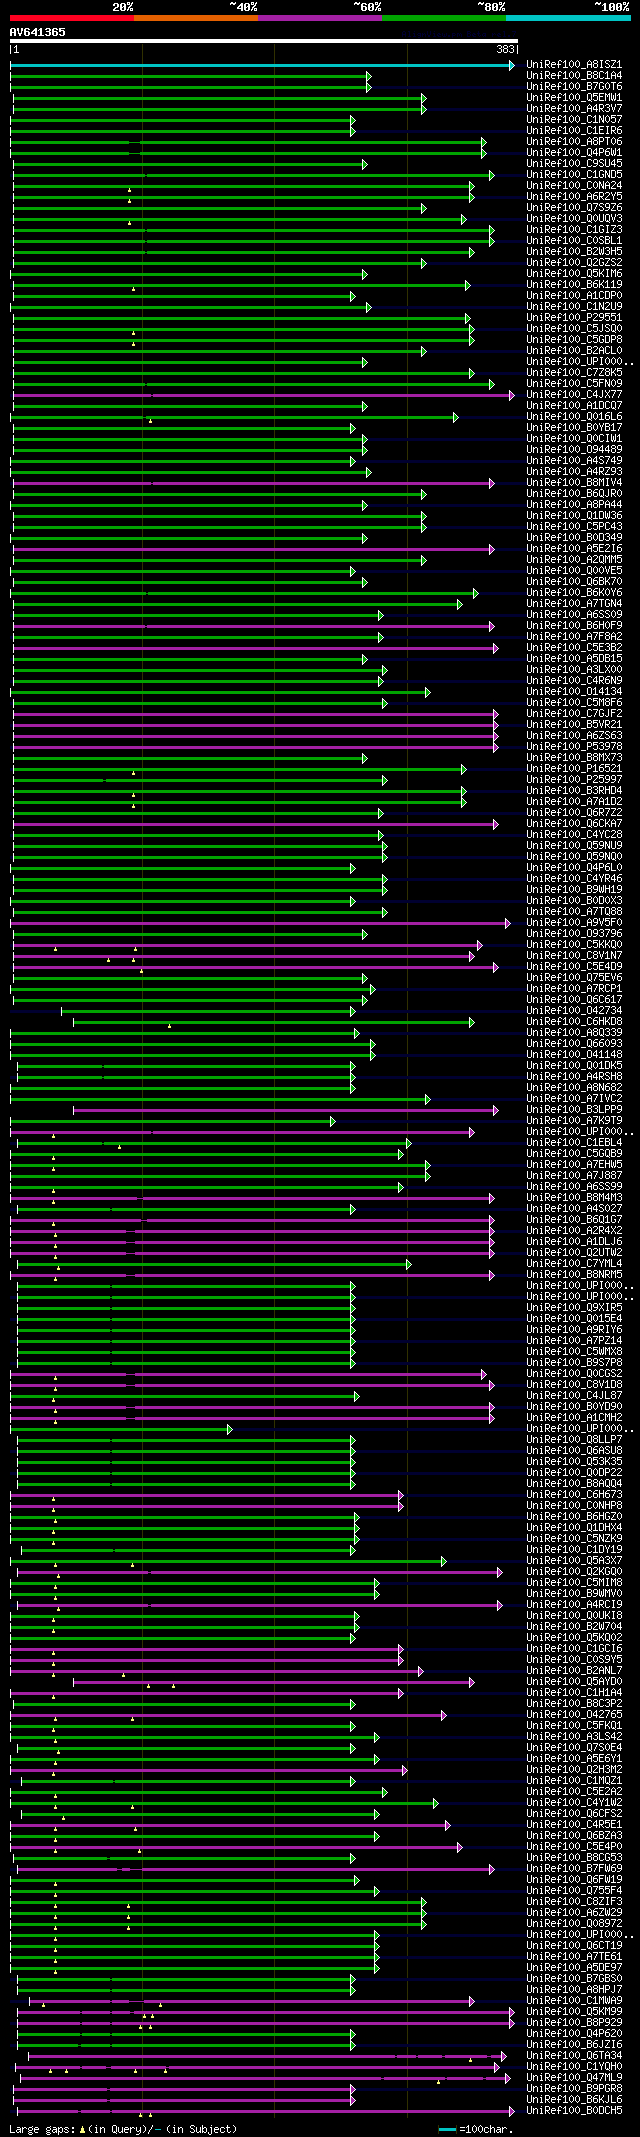Select the UniRef100_B6K0Y6 label

click(x=574, y=593)
